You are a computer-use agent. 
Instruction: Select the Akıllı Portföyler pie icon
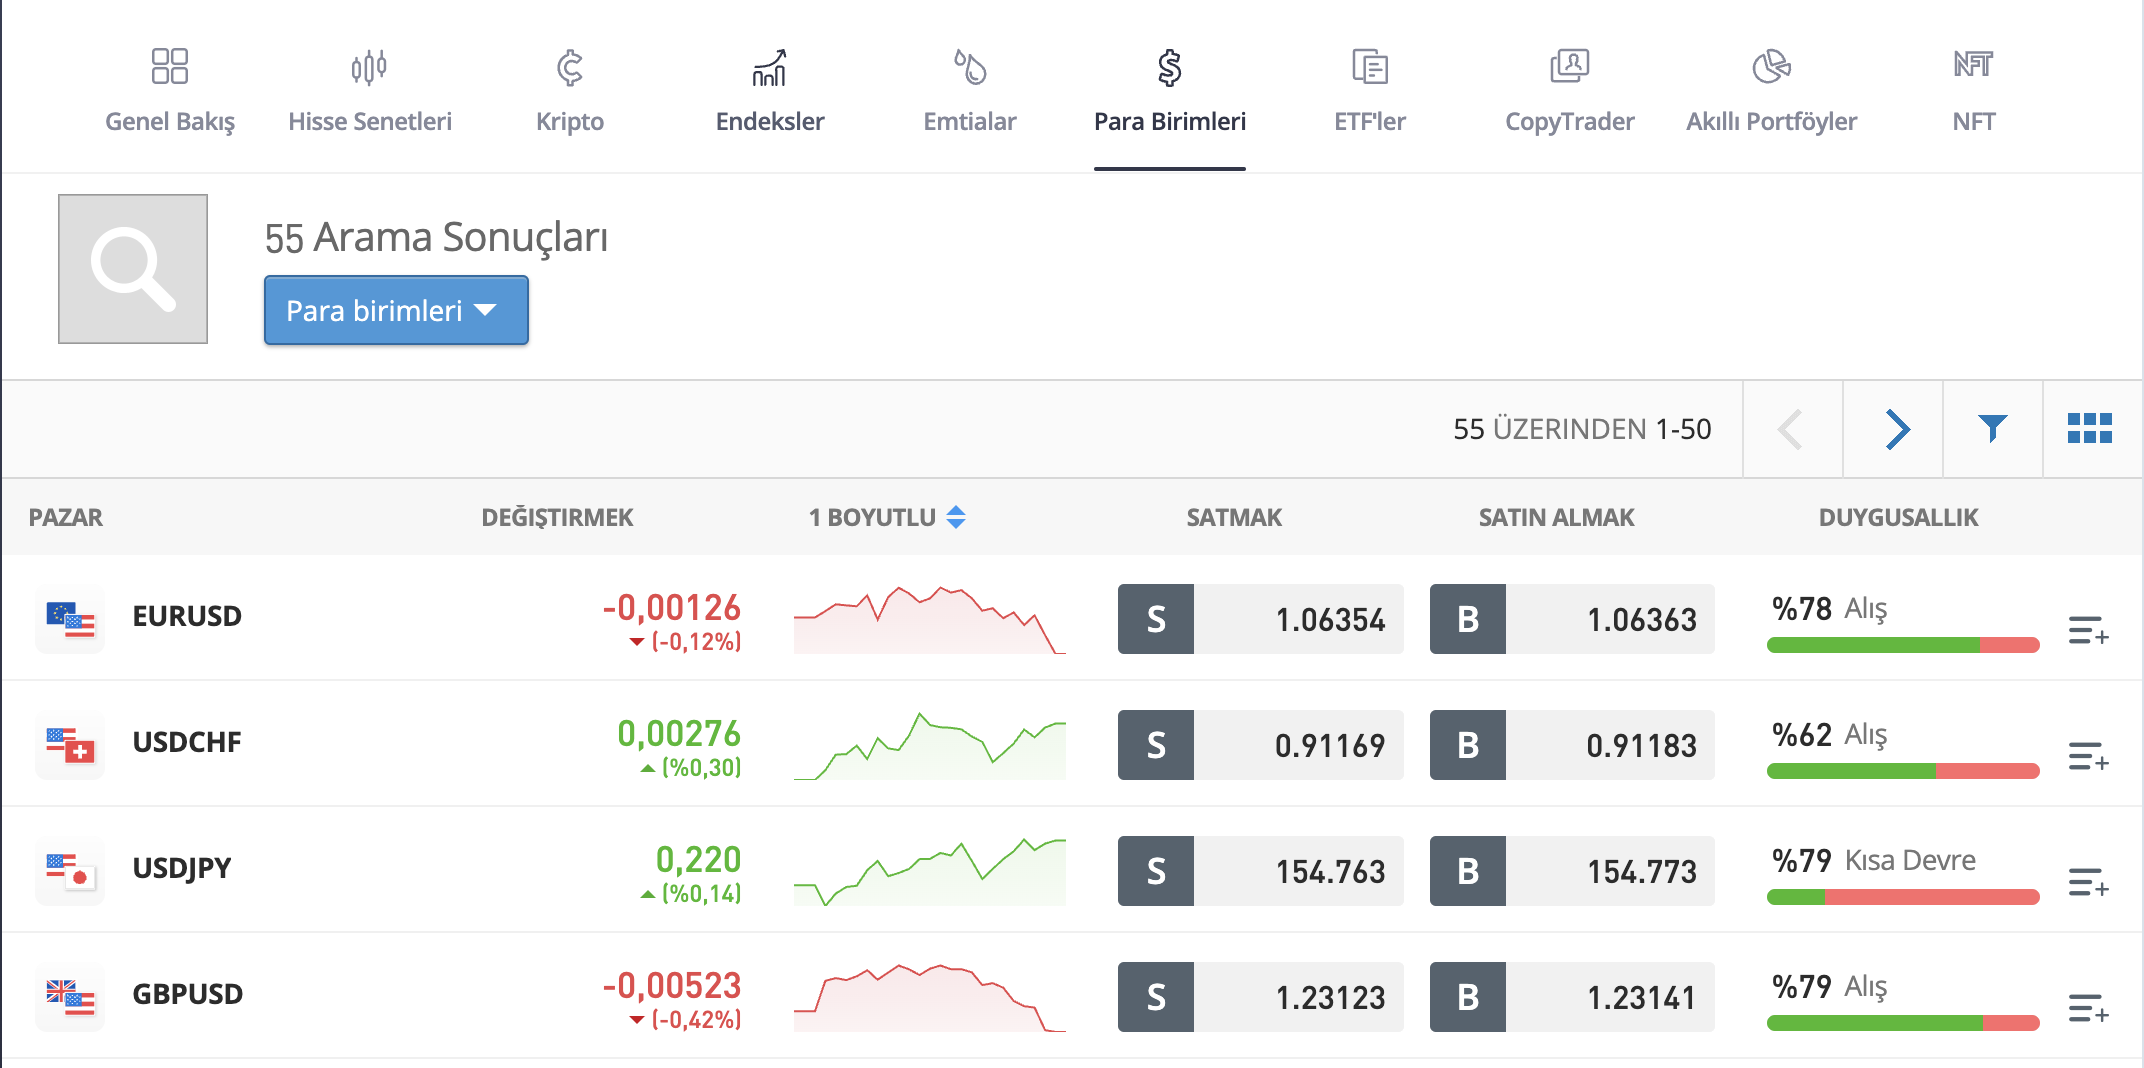coord(1770,66)
